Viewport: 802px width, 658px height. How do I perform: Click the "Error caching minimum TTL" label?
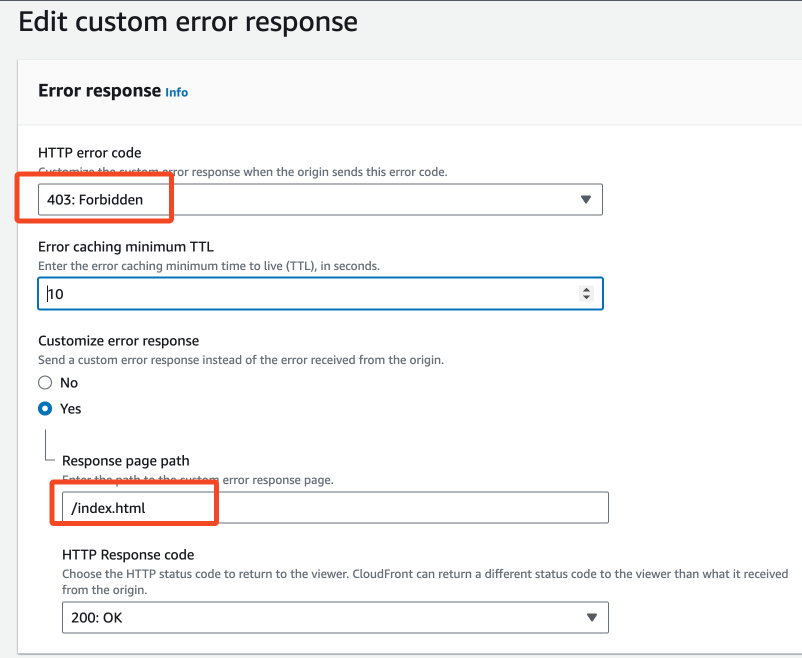(x=126, y=247)
